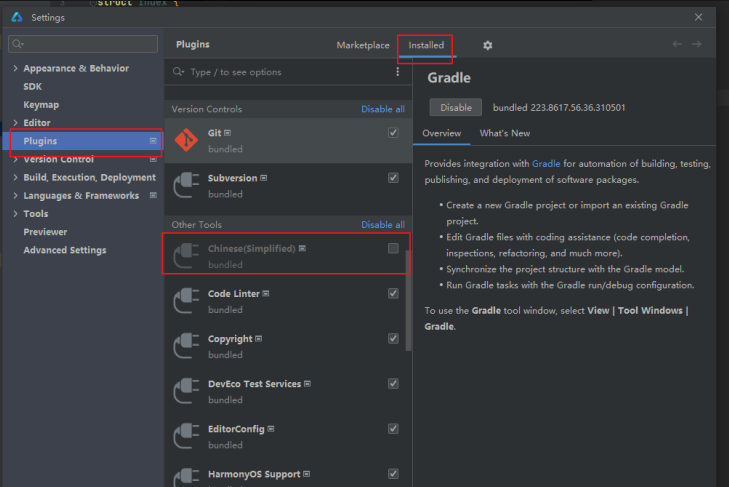Follow the Gradle hyperlink in description
Screen dimensions: 729x487
point(546,164)
